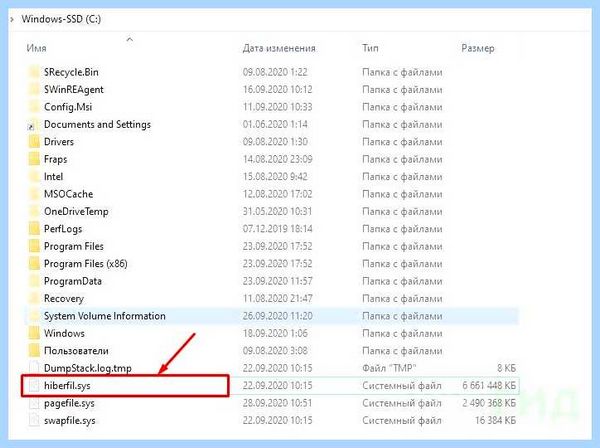Click the Recovery folder icon
600x448 pixels.
(34, 299)
